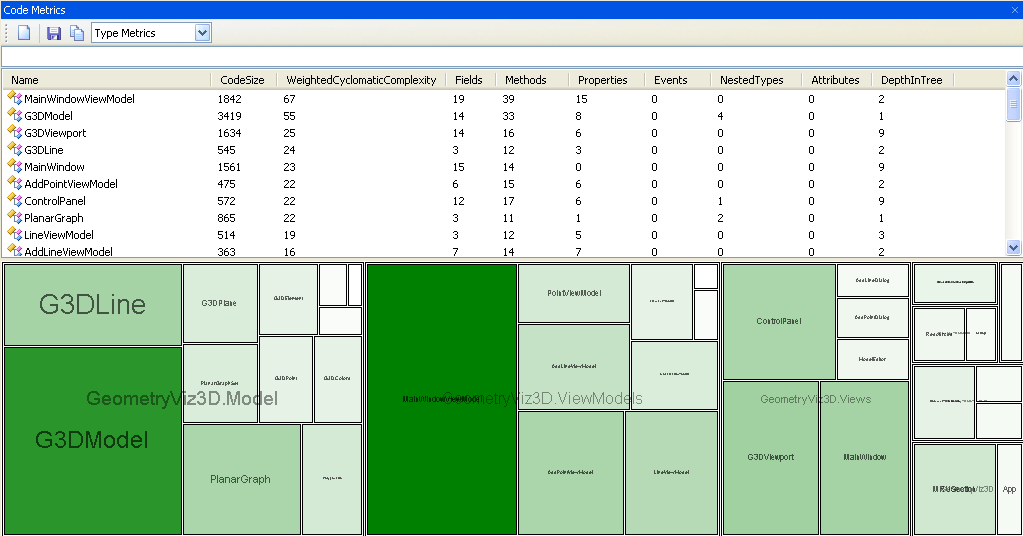Click the class icon next to G3DViewport

click(14, 132)
